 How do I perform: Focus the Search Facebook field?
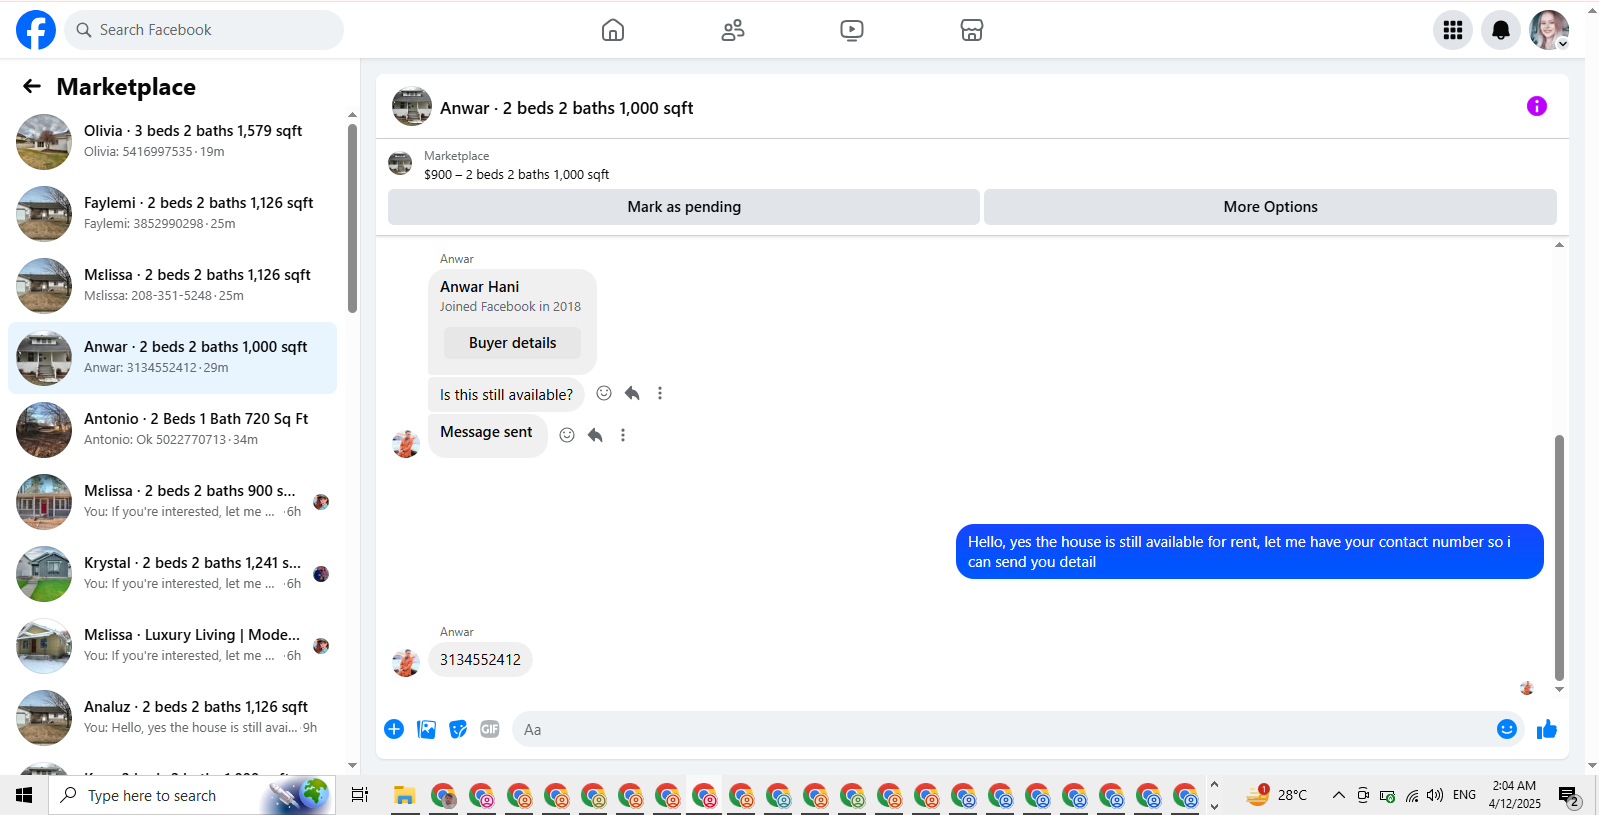[x=204, y=30]
